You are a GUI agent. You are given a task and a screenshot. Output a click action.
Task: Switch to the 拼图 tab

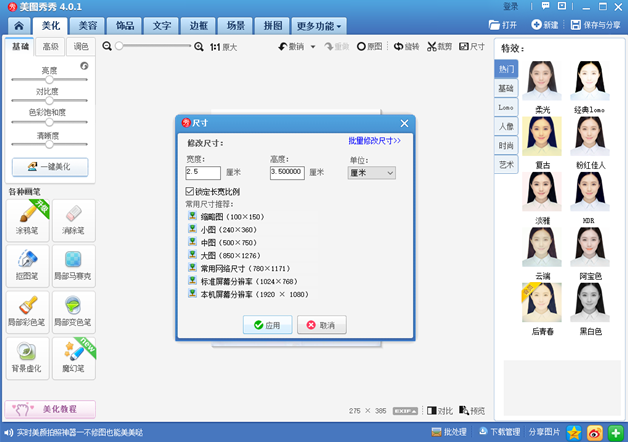pos(273,26)
